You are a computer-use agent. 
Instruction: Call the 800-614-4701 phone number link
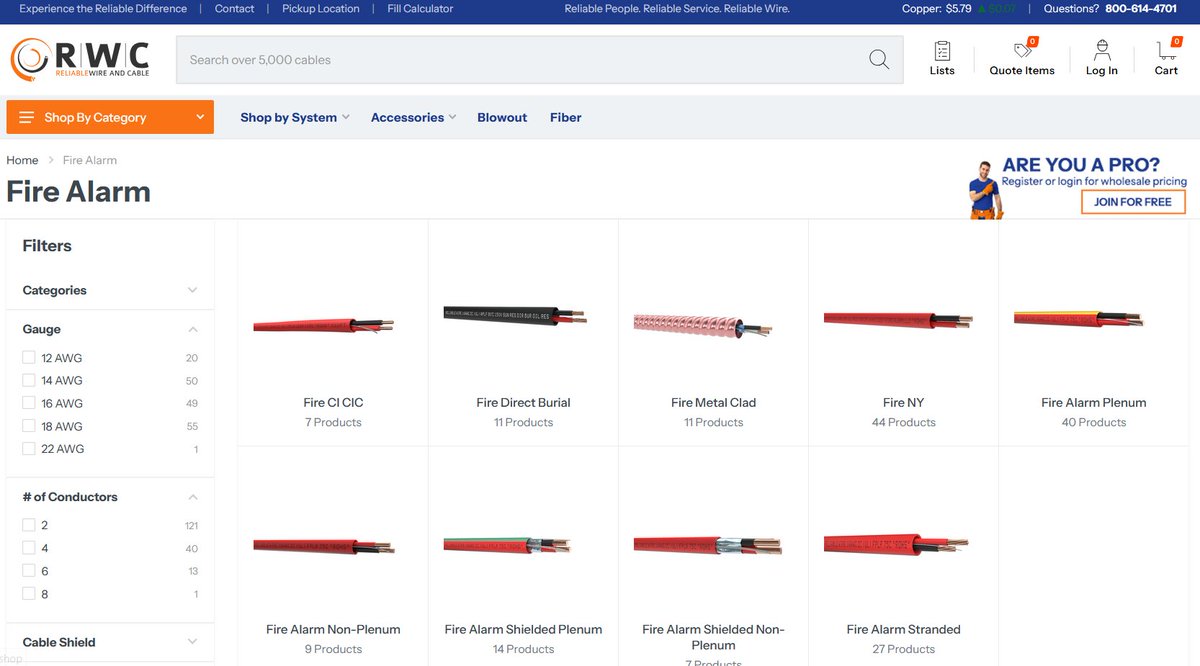[1141, 9]
